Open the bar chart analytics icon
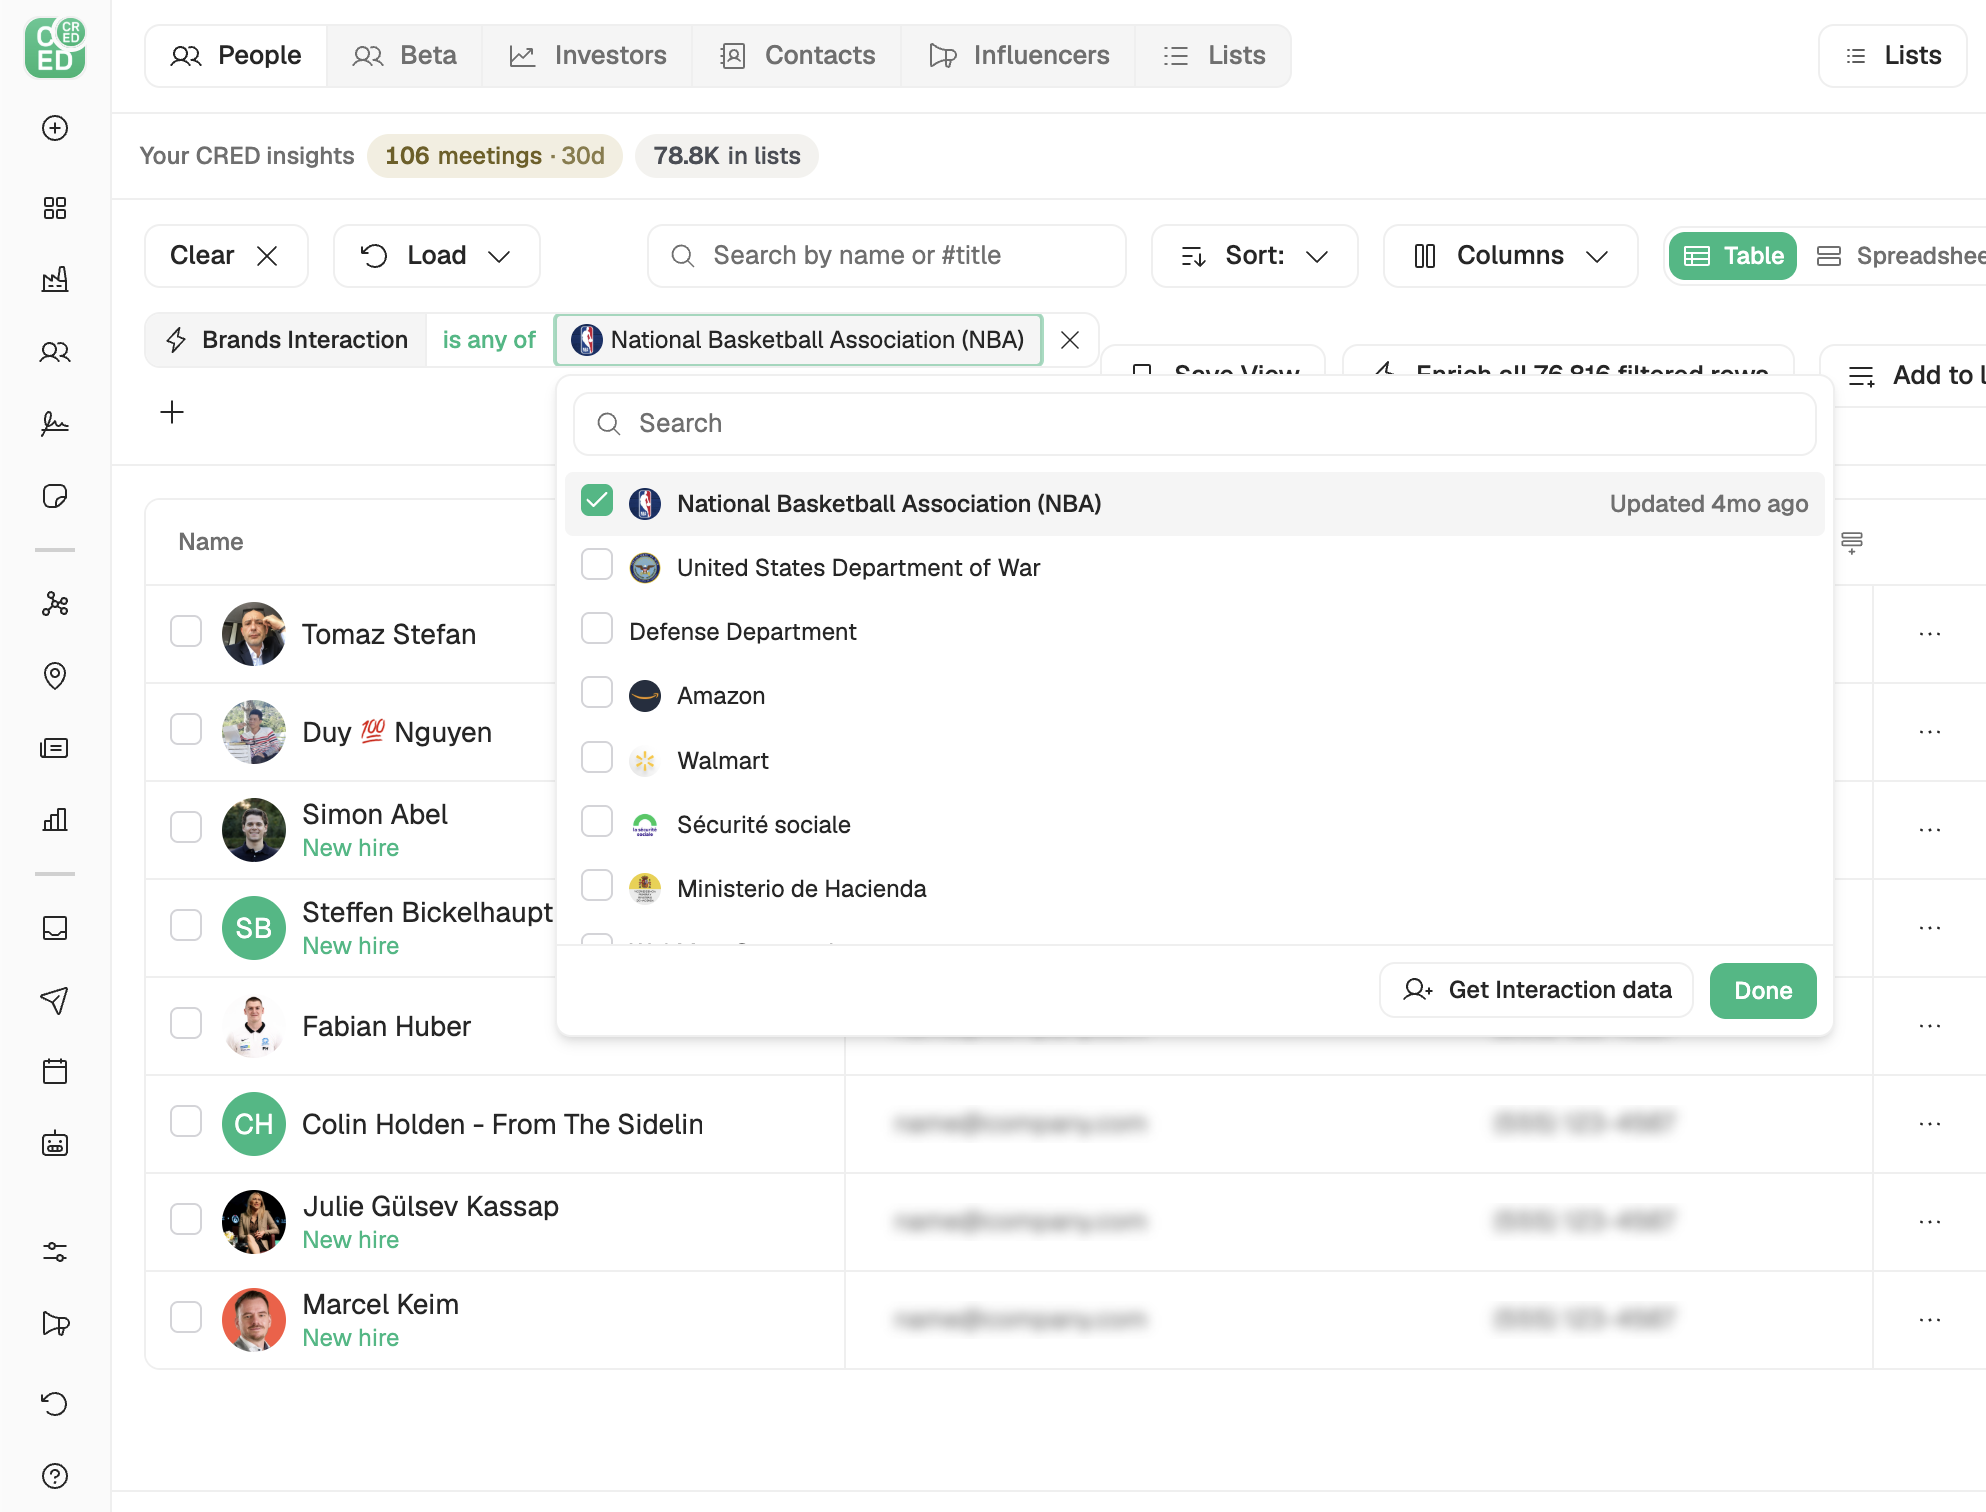This screenshot has height=1512, width=1986. pos(55,820)
